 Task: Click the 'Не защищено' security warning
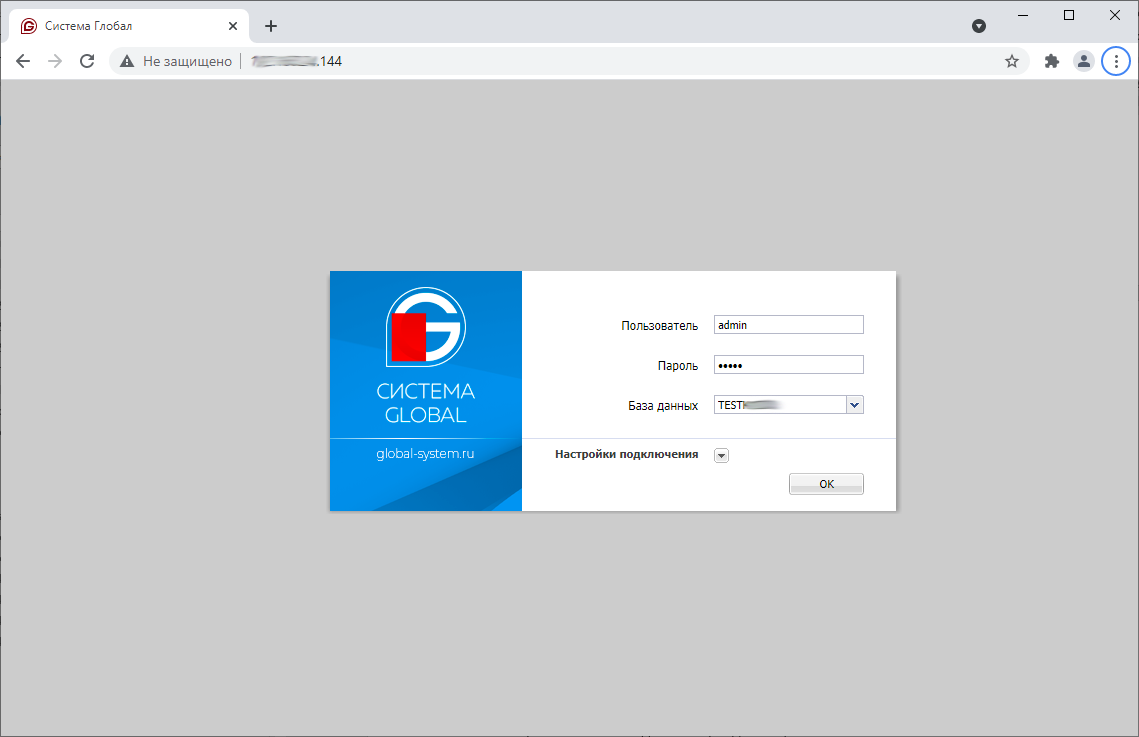(x=176, y=61)
